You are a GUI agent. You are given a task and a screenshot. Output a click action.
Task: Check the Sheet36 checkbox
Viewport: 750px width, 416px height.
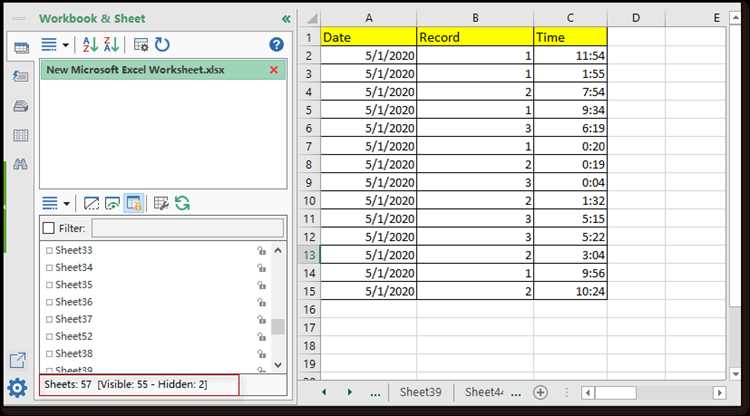pyautogui.click(x=49, y=302)
